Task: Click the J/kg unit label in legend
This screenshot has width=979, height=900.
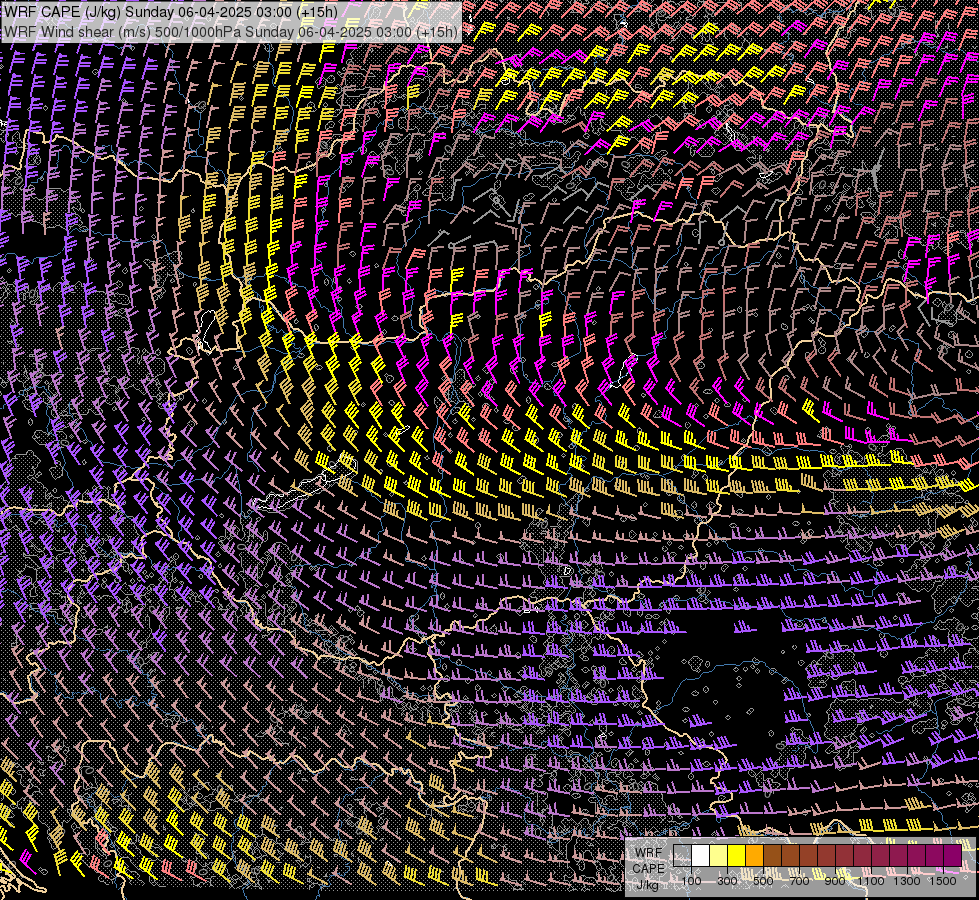Action: 647,884
